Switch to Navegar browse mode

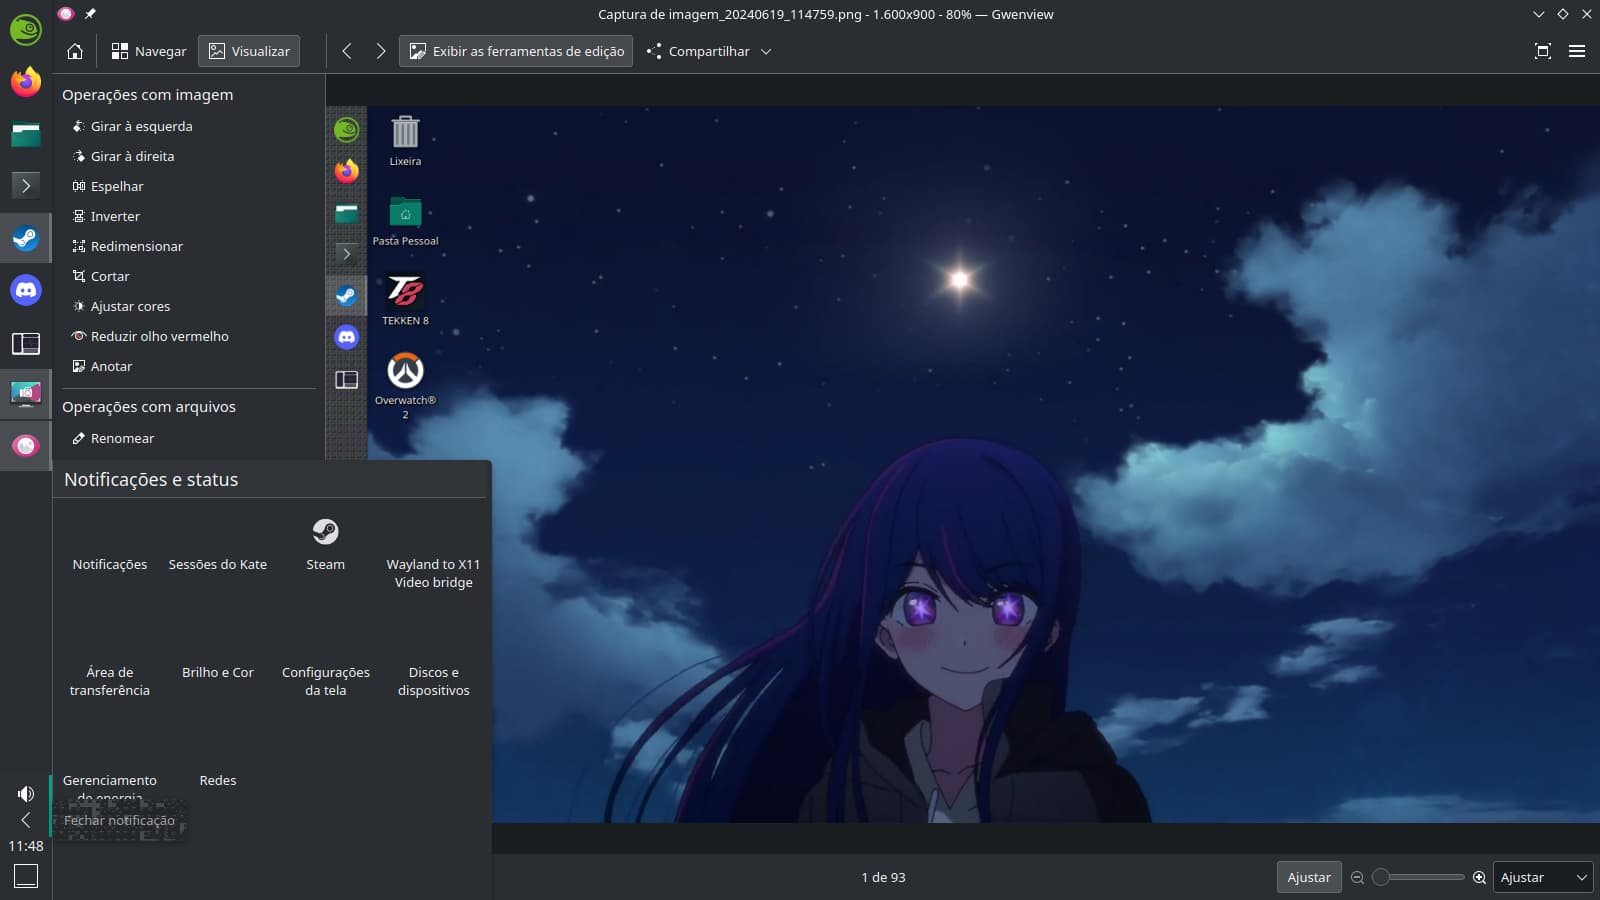149,51
